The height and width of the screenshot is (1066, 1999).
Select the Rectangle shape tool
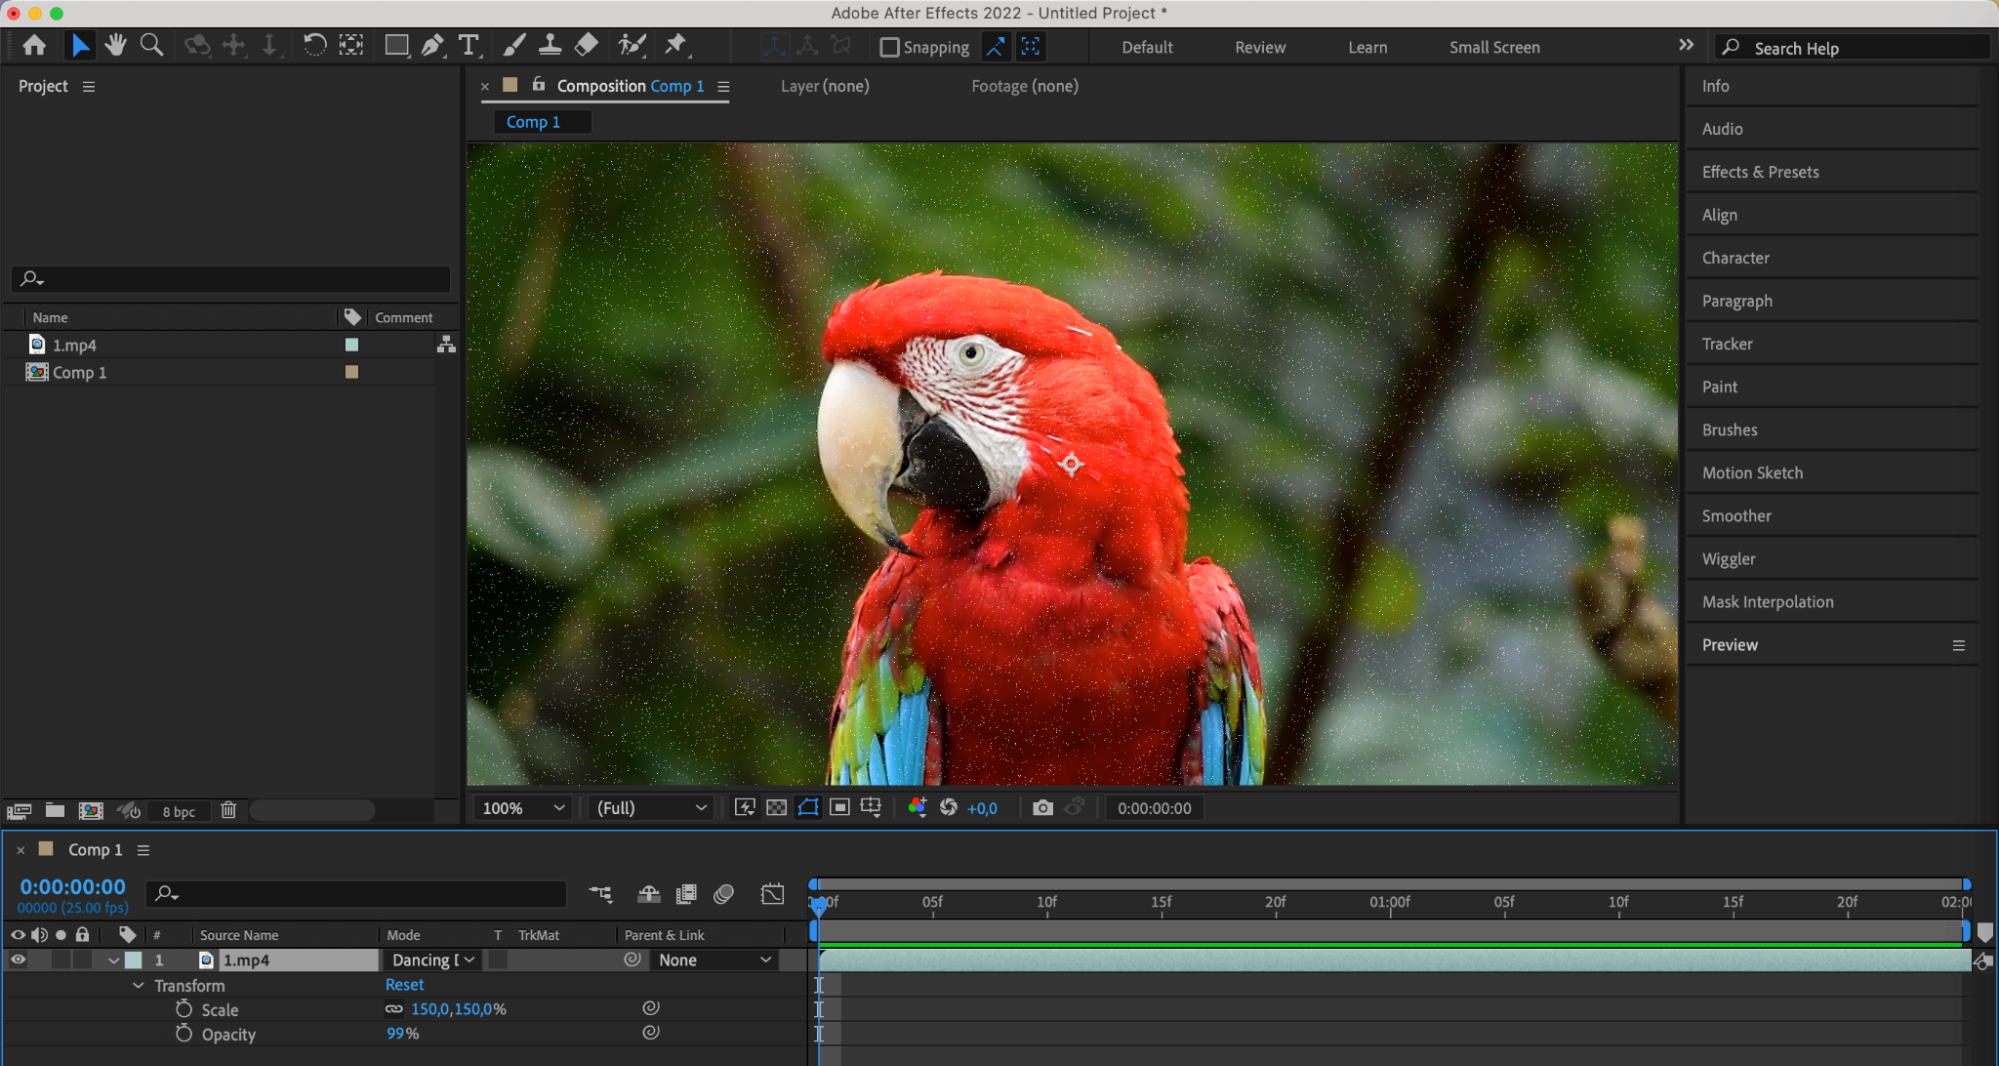click(396, 45)
